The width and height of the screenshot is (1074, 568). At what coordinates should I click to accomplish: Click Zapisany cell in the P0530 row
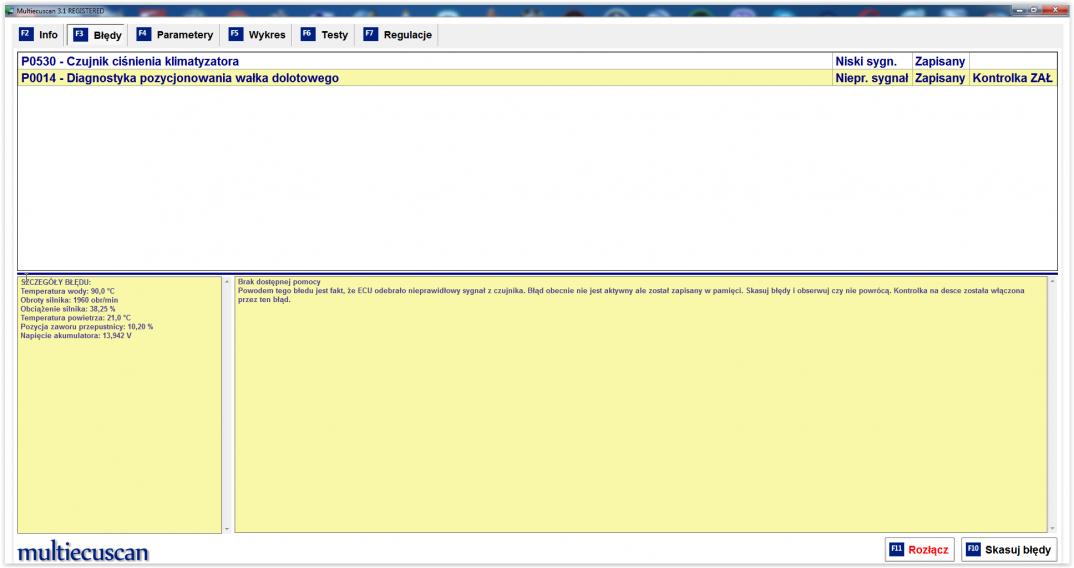[940, 61]
